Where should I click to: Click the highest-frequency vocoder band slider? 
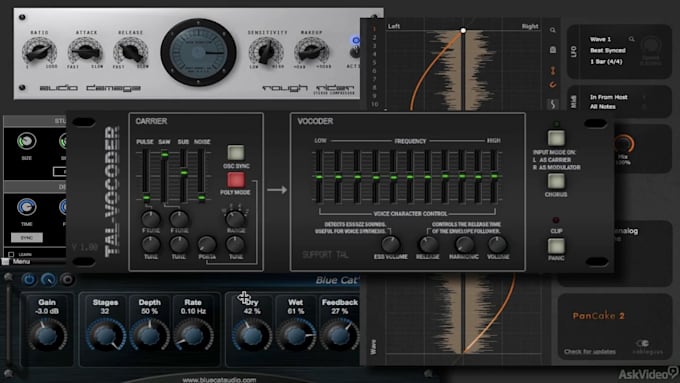tap(494, 176)
